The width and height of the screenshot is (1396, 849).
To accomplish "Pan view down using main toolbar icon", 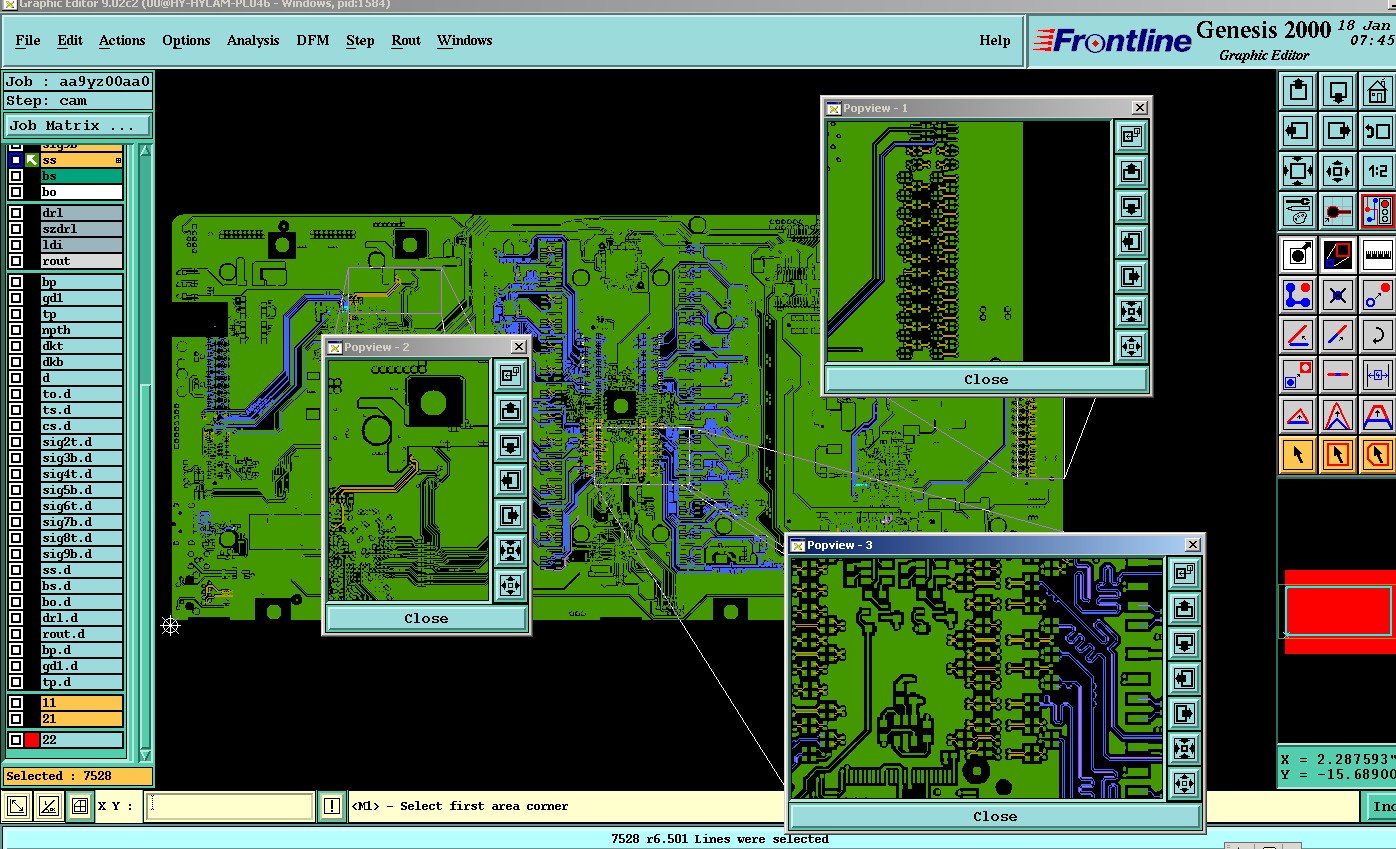I will [1338, 91].
